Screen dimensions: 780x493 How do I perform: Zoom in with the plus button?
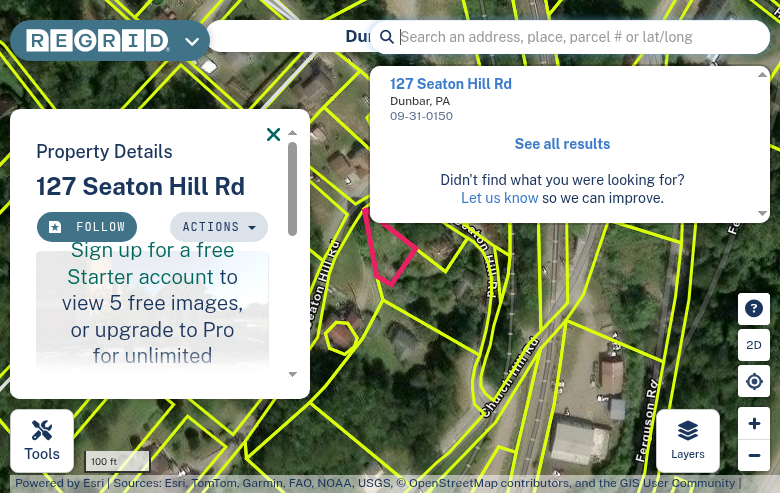754,423
